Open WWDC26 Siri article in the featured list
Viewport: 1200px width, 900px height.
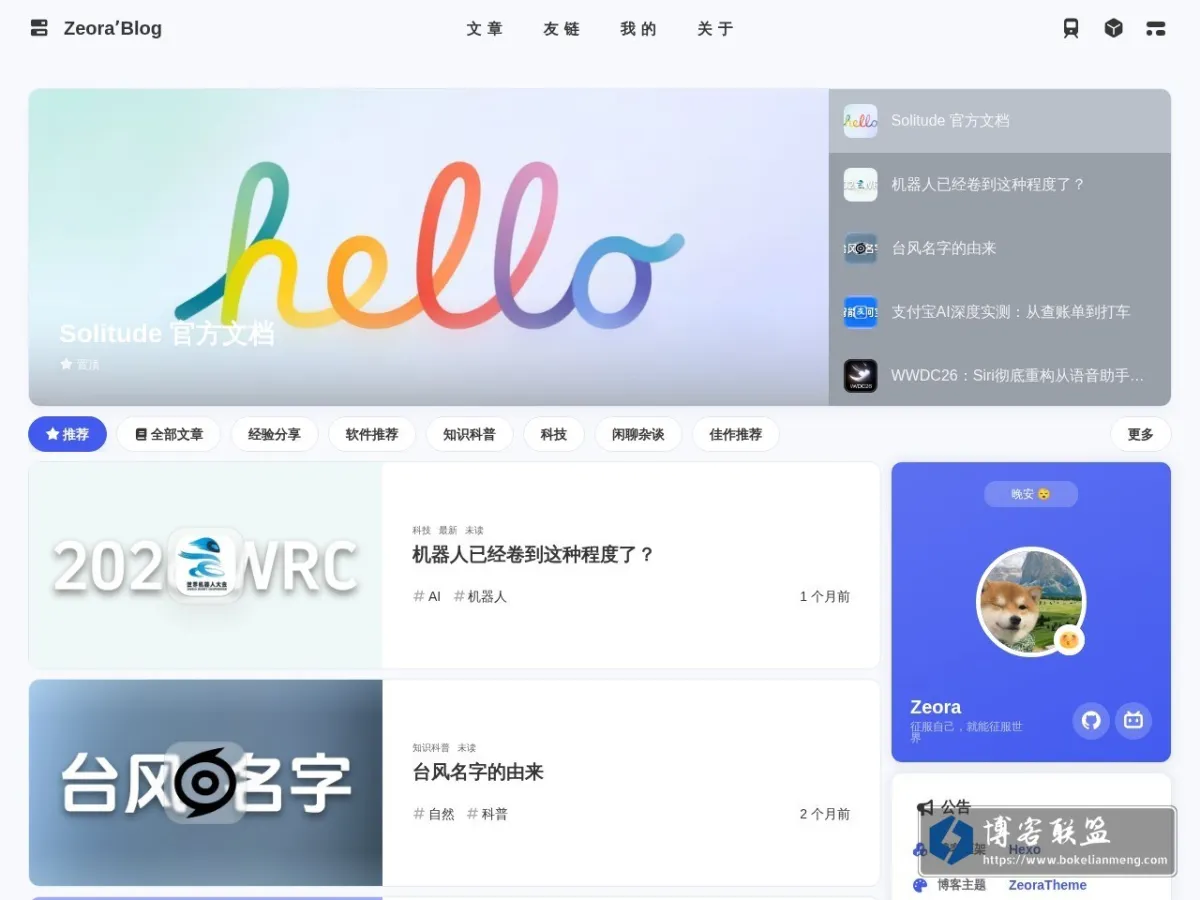coord(1000,376)
